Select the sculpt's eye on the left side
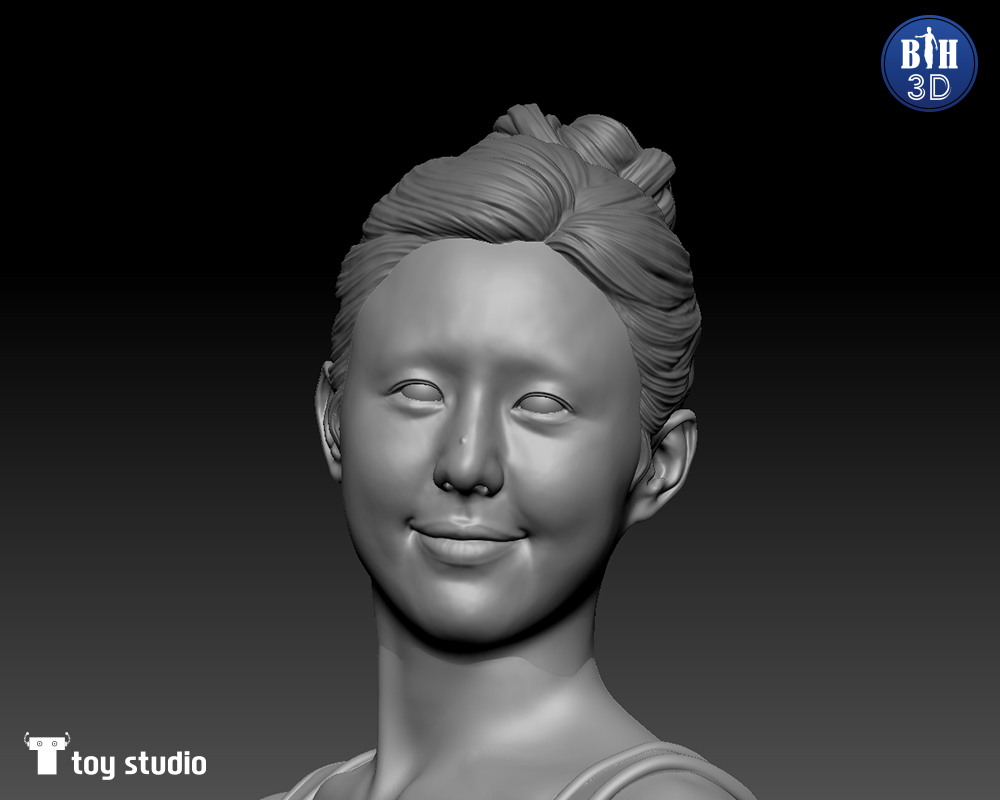The width and height of the screenshot is (1000, 800). 418,393
